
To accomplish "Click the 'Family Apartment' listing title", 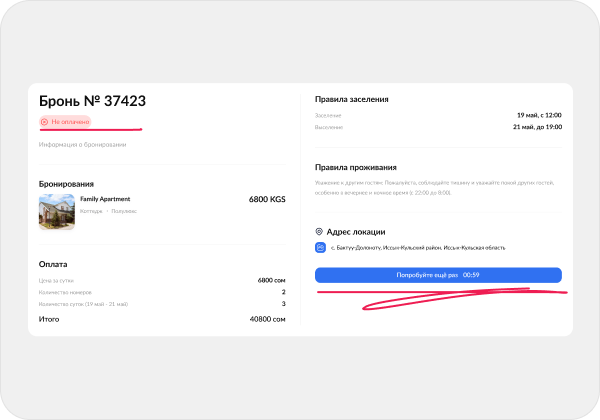I will click(105, 199).
